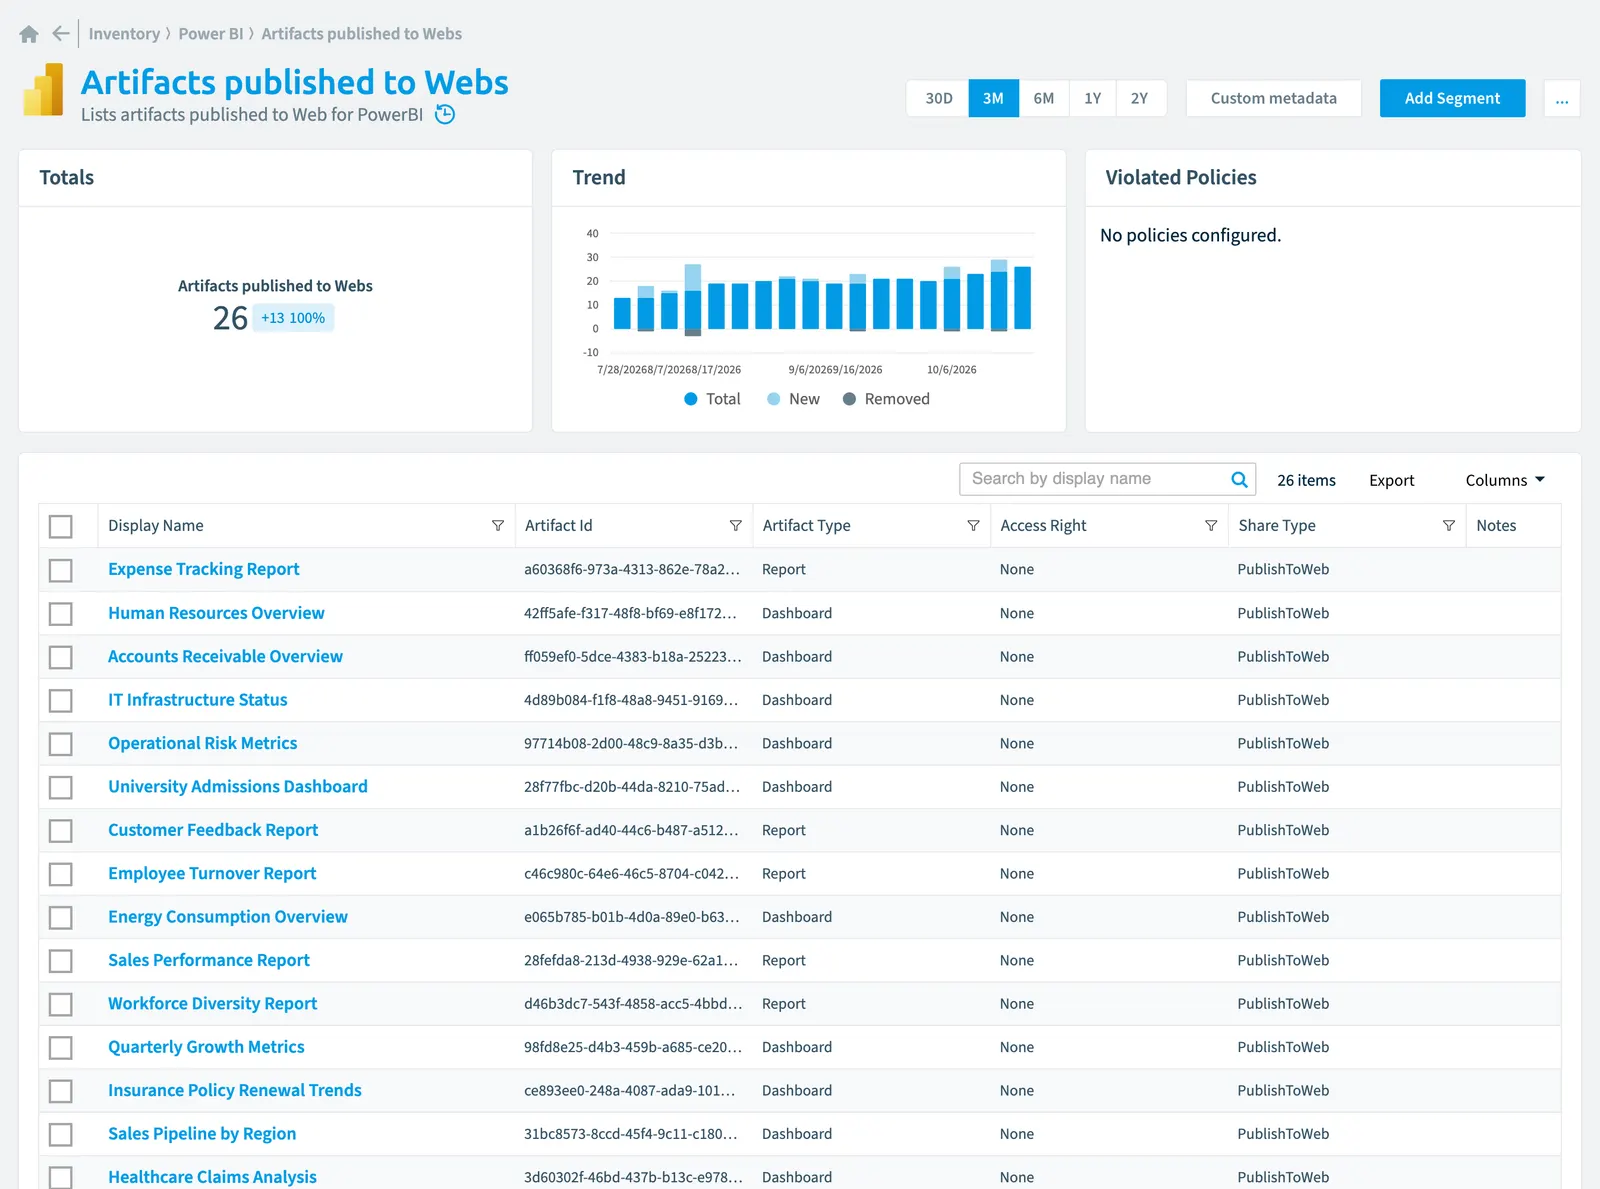The width and height of the screenshot is (1600, 1189).
Task: Select the a60368f6 artifact id cell
Action: point(632,570)
